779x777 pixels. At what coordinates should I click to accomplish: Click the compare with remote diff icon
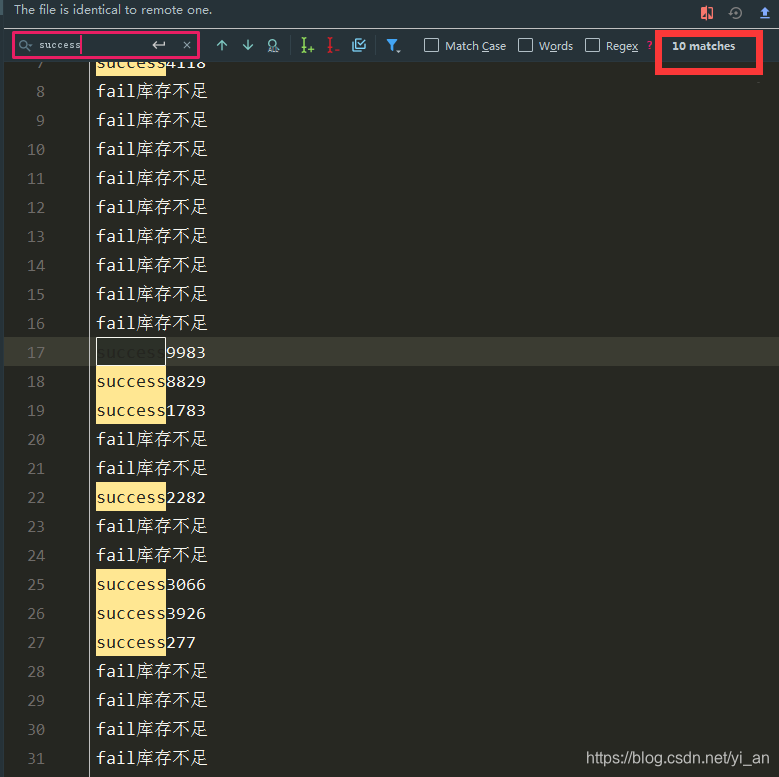pos(707,12)
